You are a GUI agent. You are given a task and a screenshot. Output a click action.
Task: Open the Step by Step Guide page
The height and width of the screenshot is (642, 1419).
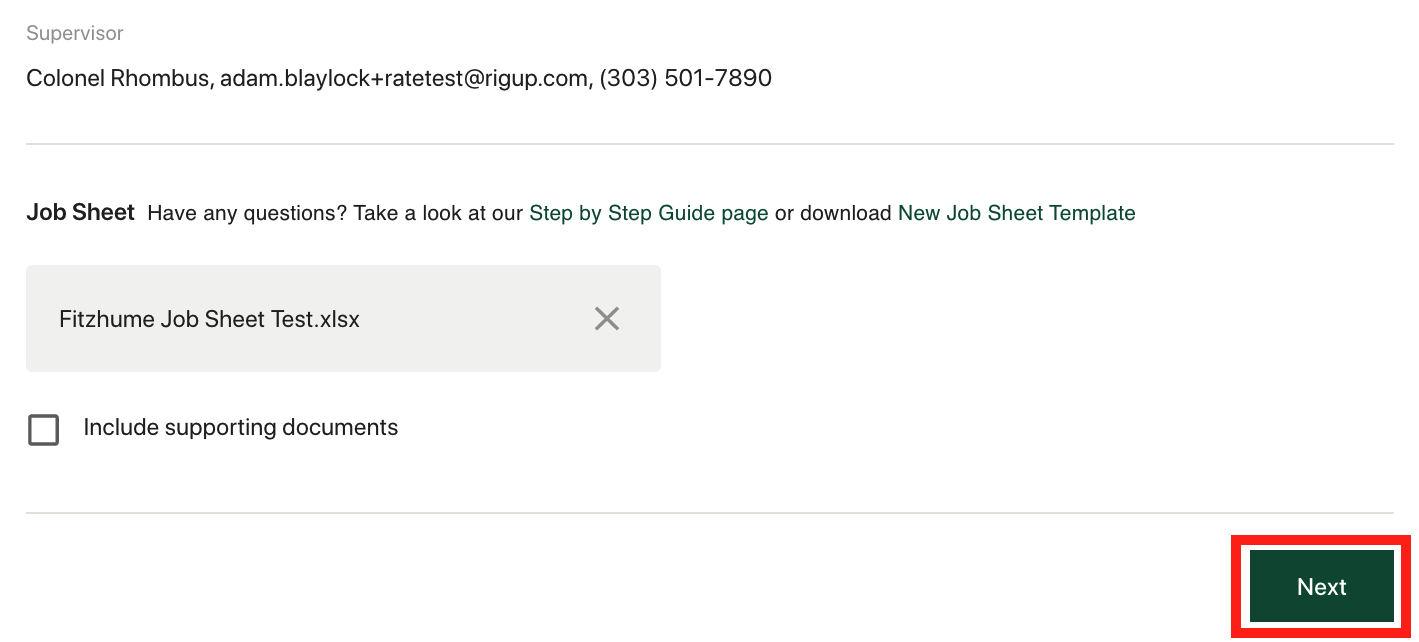coord(649,213)
